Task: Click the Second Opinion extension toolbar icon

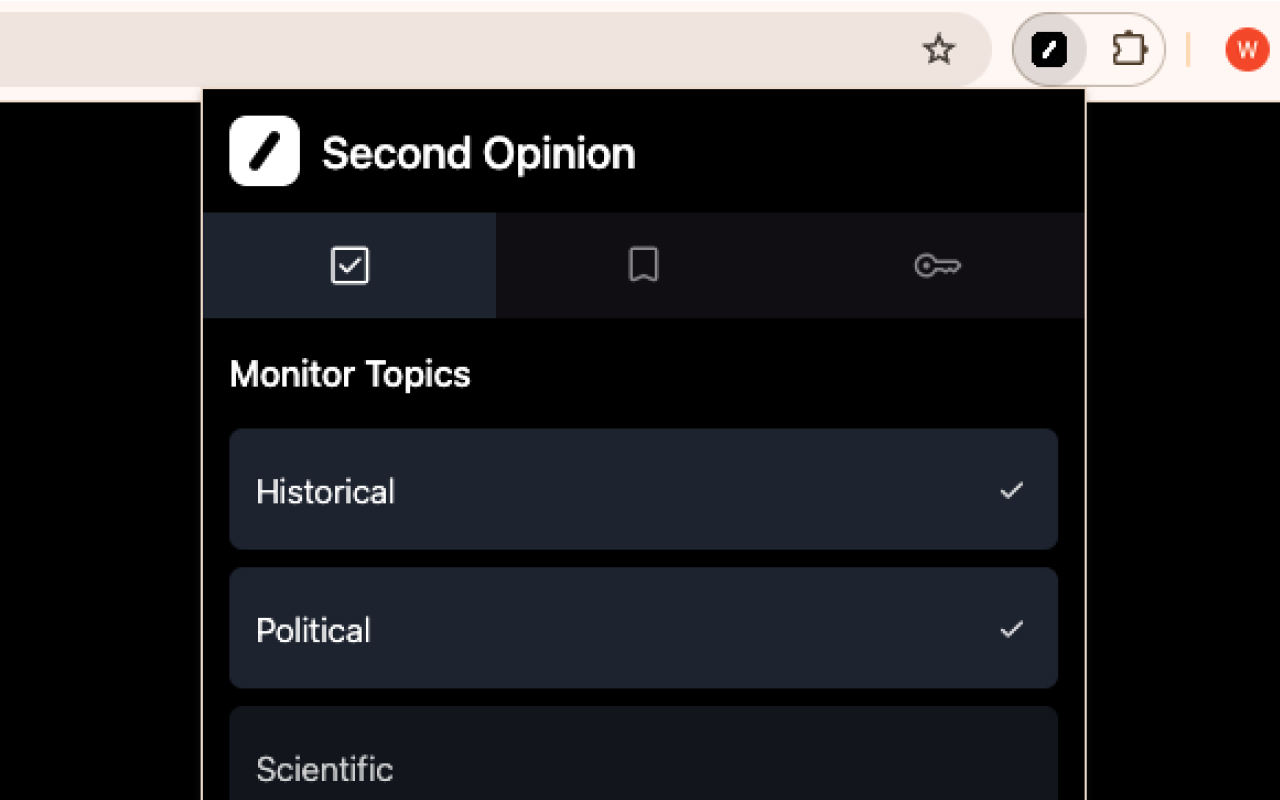Action: point(1049,49)
